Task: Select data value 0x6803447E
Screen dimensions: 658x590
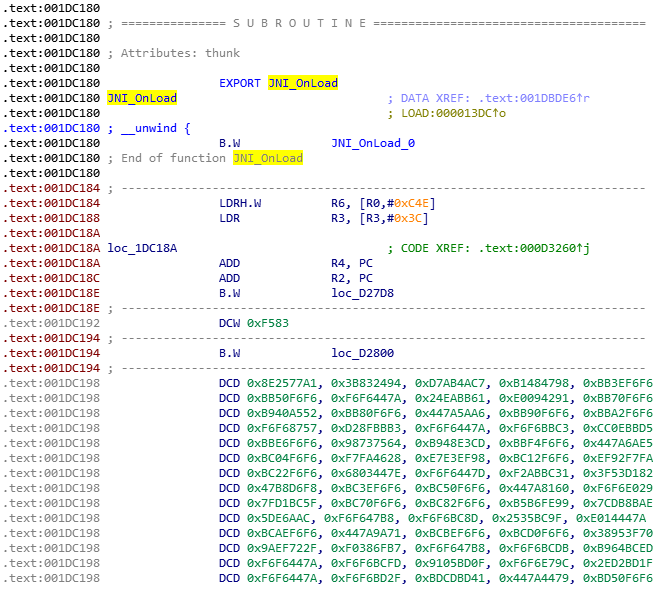Action: [366, 473]
